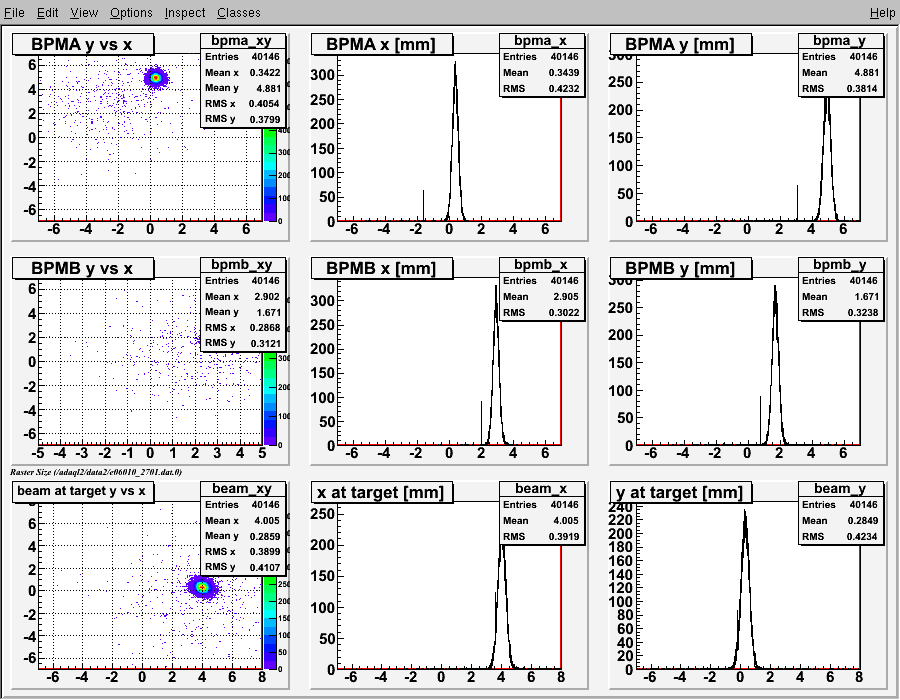Image resolution: width=900 pixels, height=700 pixels.
Task: Click 'Mean 4.881' in bpma_y stats
Action: [840, 72]
